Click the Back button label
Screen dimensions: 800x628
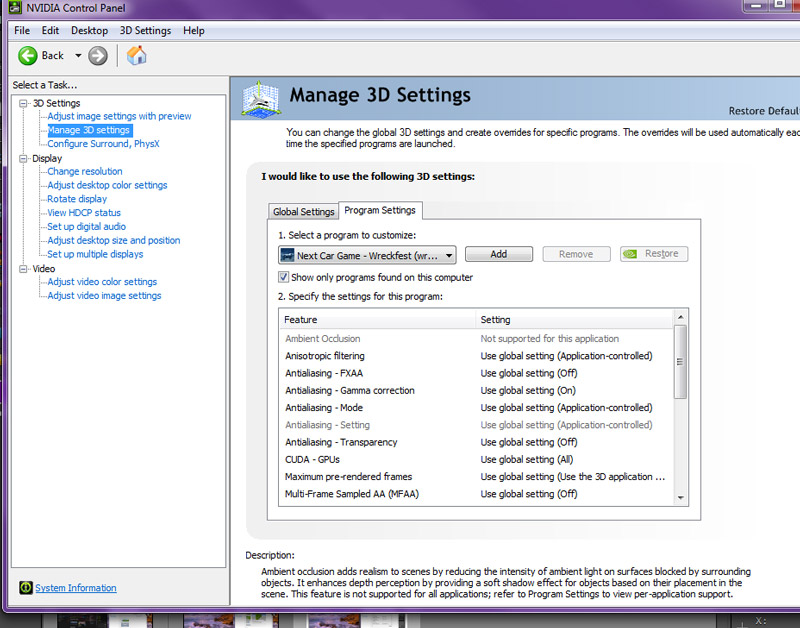[x=53, y=56]
